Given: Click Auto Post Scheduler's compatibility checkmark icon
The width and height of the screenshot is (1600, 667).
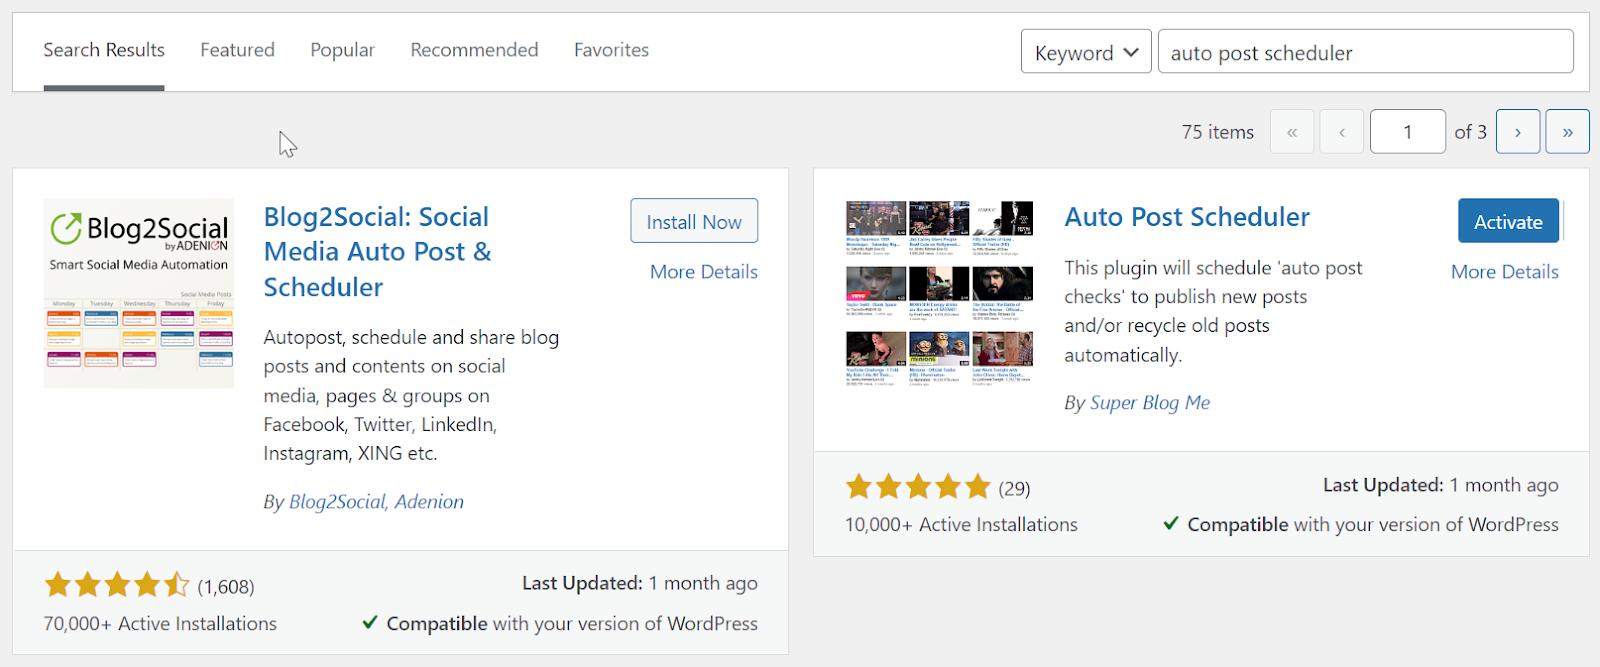Looking at the screenshot, I should click(x=1171, y=523).
